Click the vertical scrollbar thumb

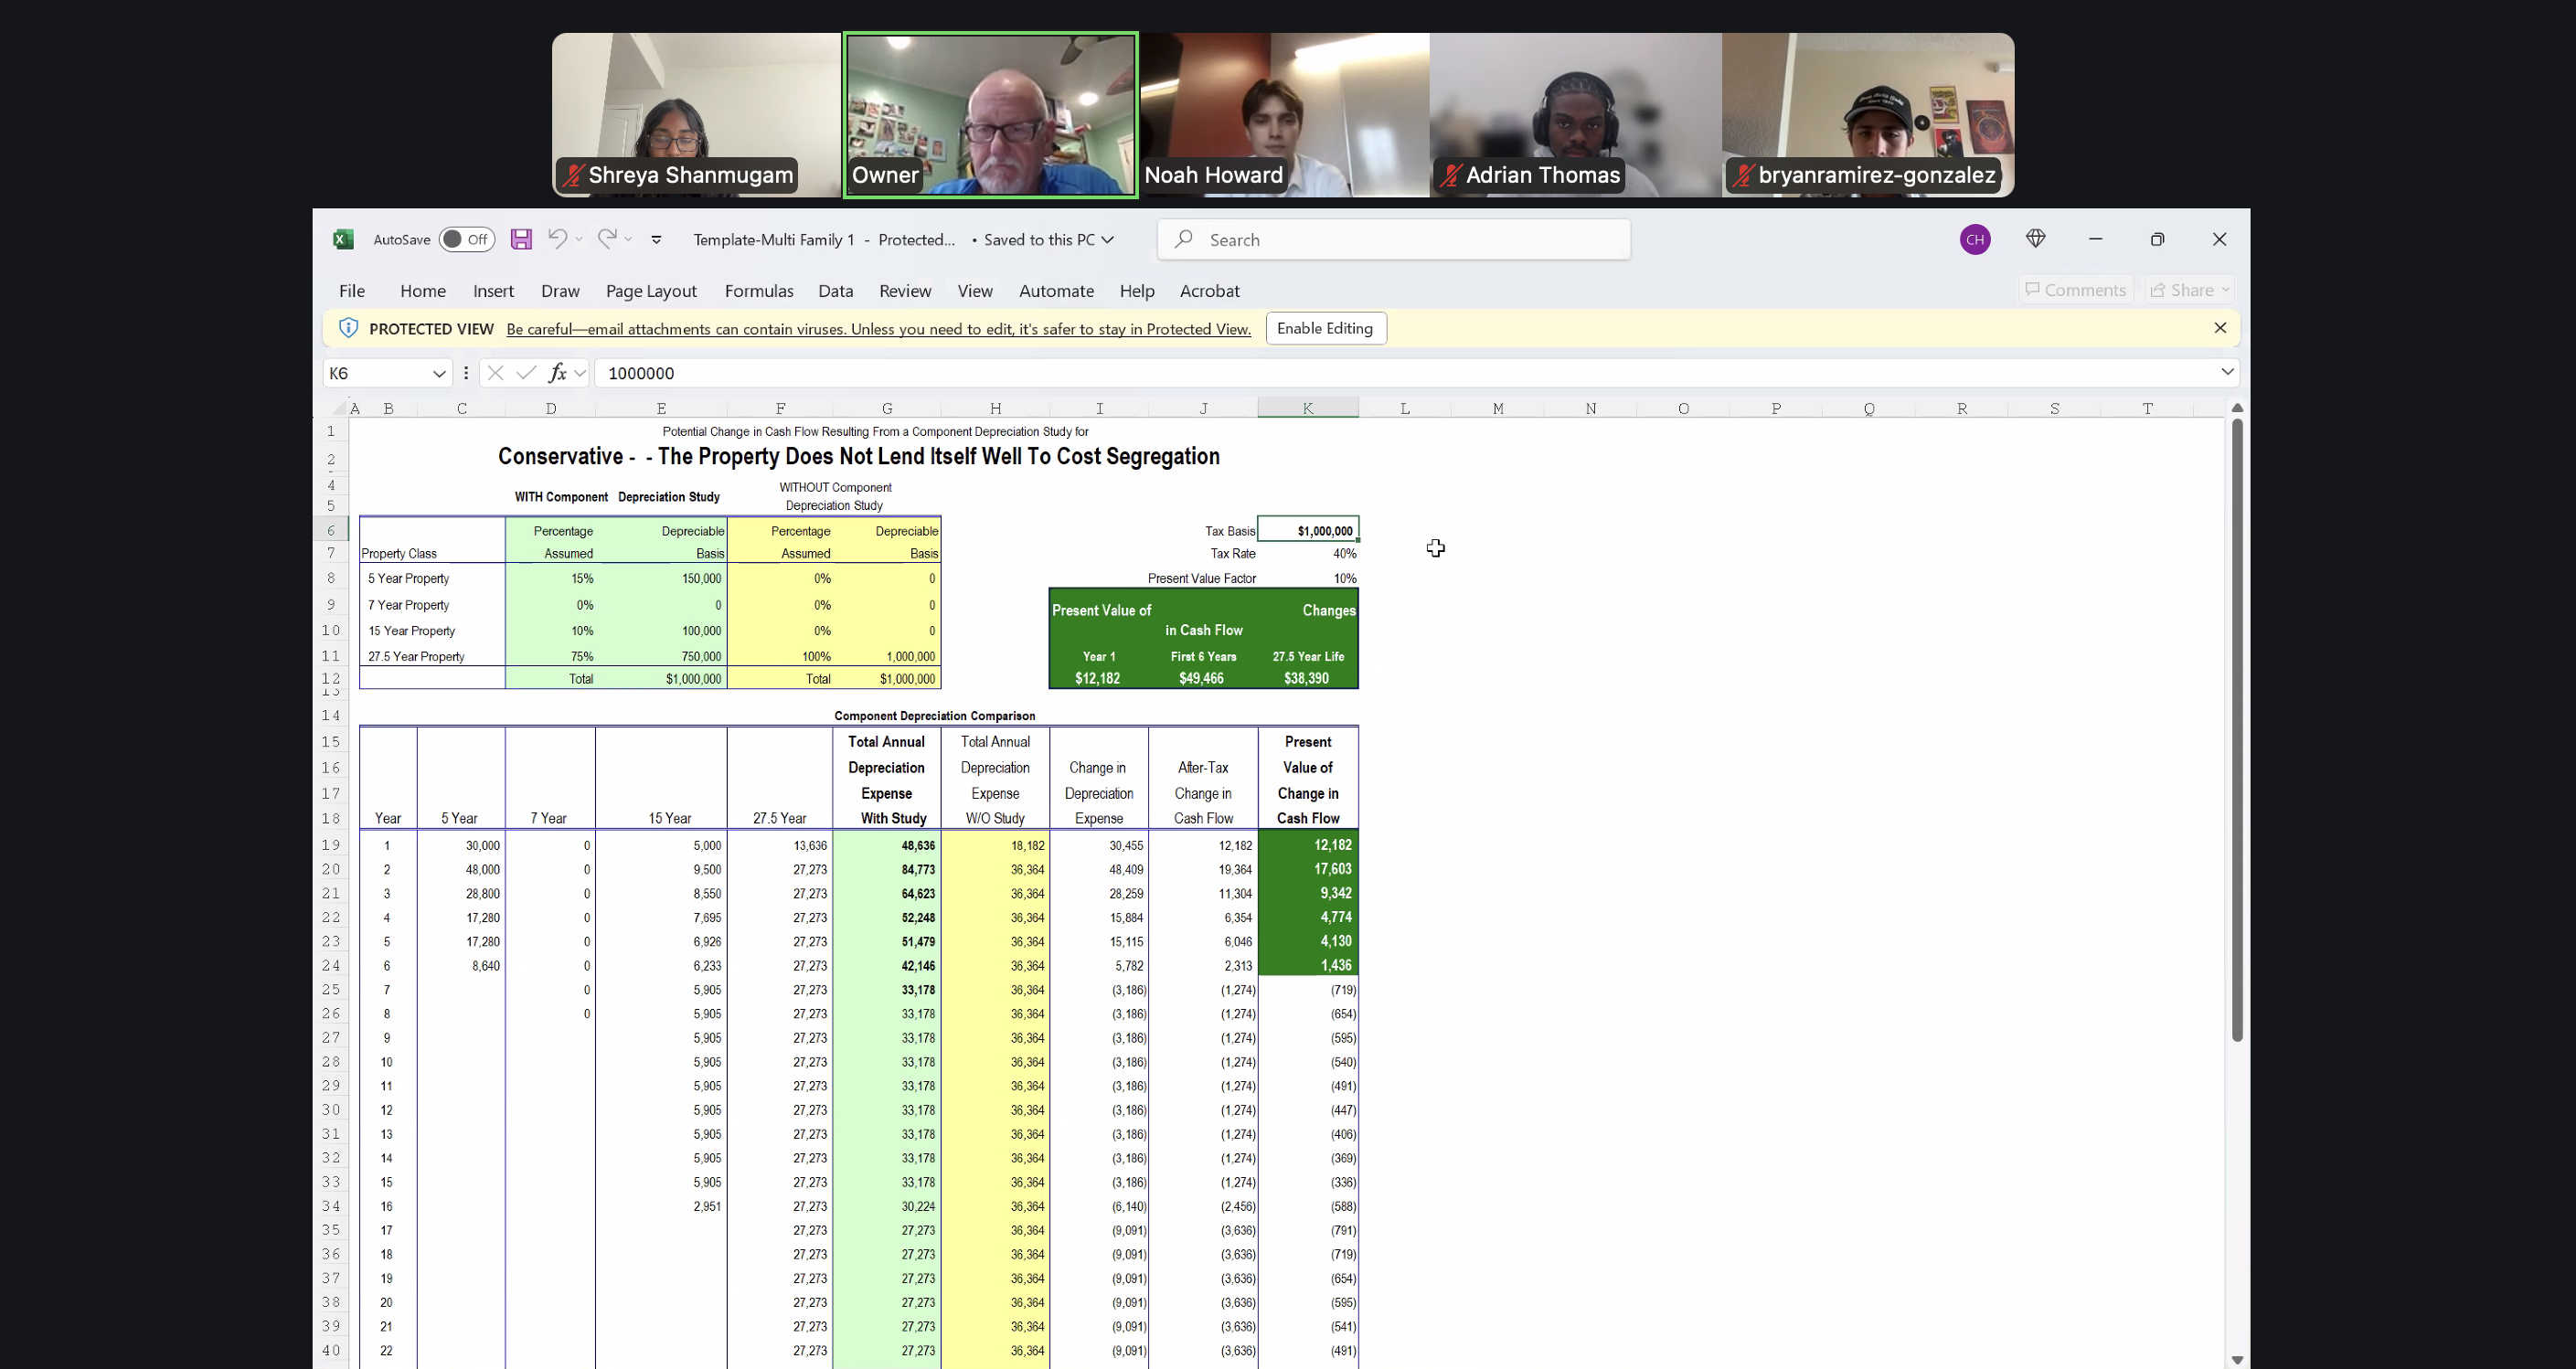[2237, 730]
